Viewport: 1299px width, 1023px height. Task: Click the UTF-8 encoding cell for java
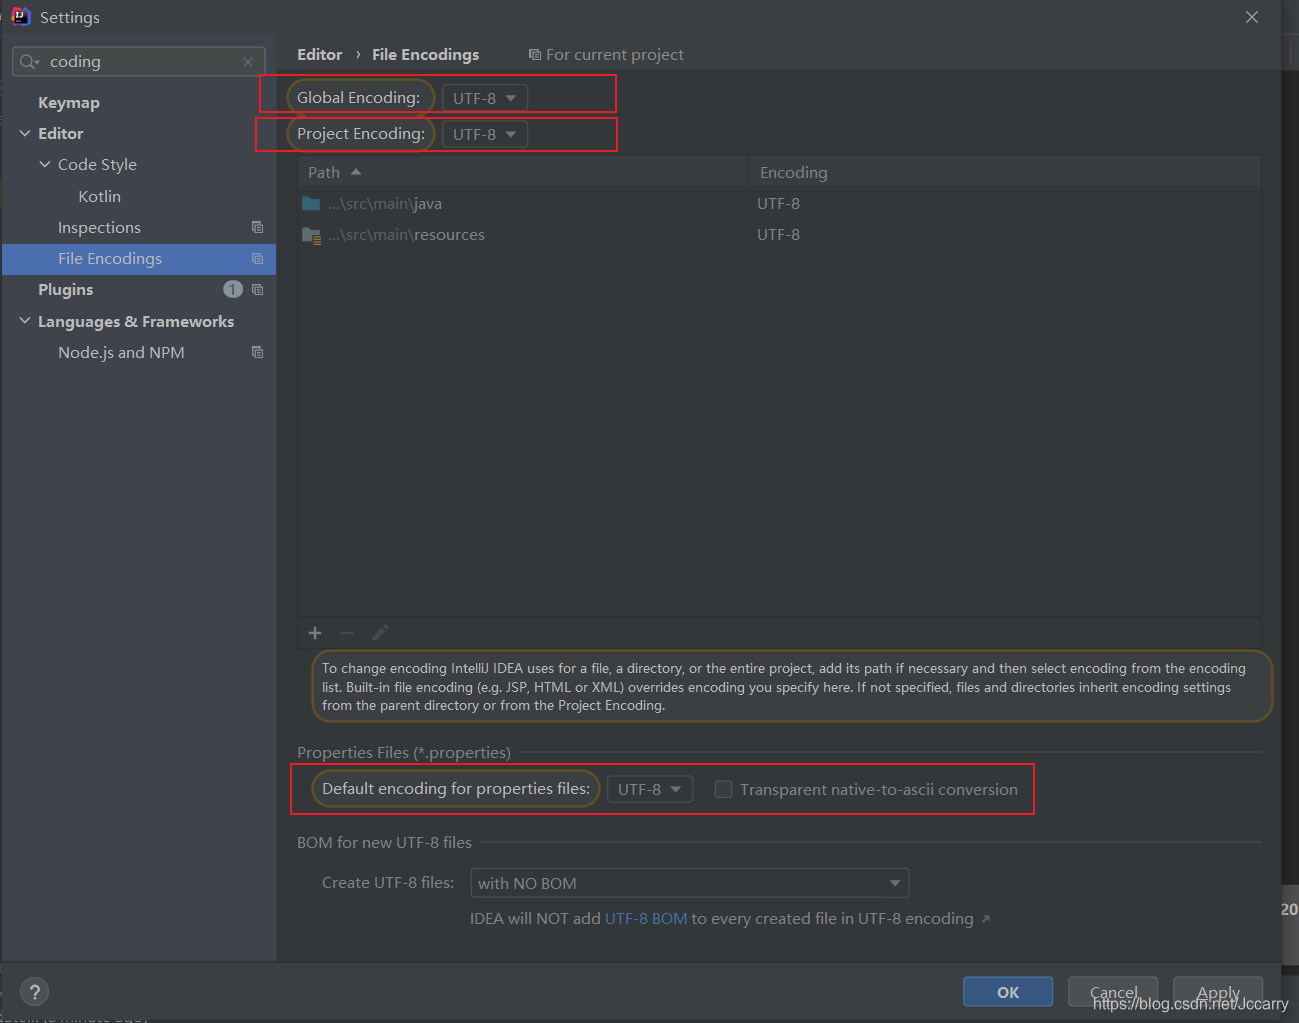(x=778, y=204)
